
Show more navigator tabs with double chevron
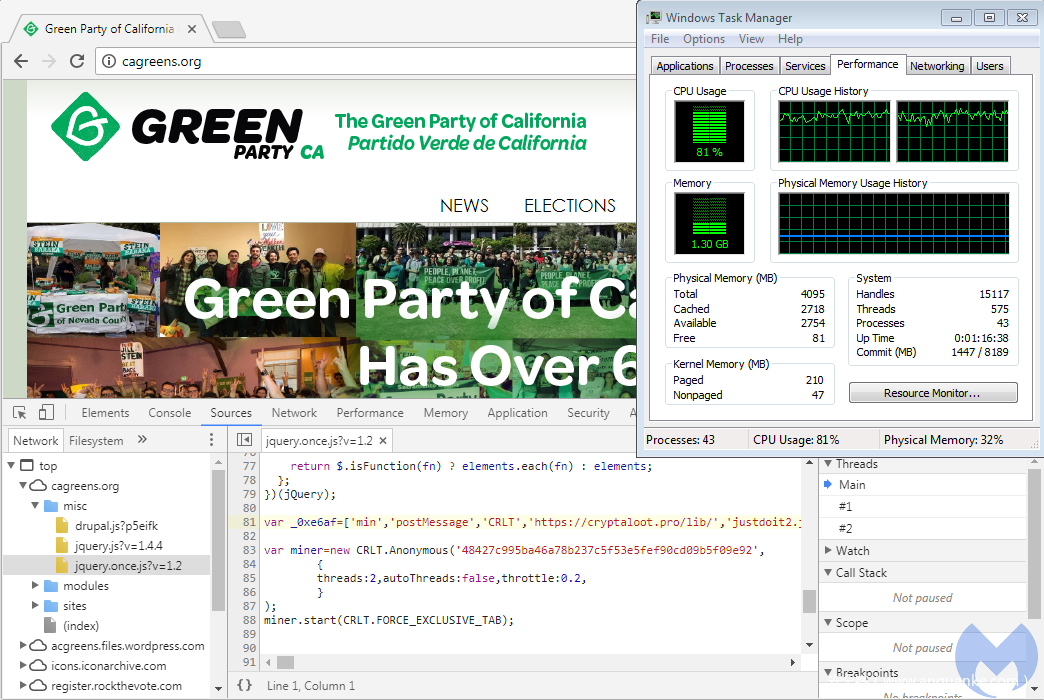pyautogui.click(x=142, y=440)
